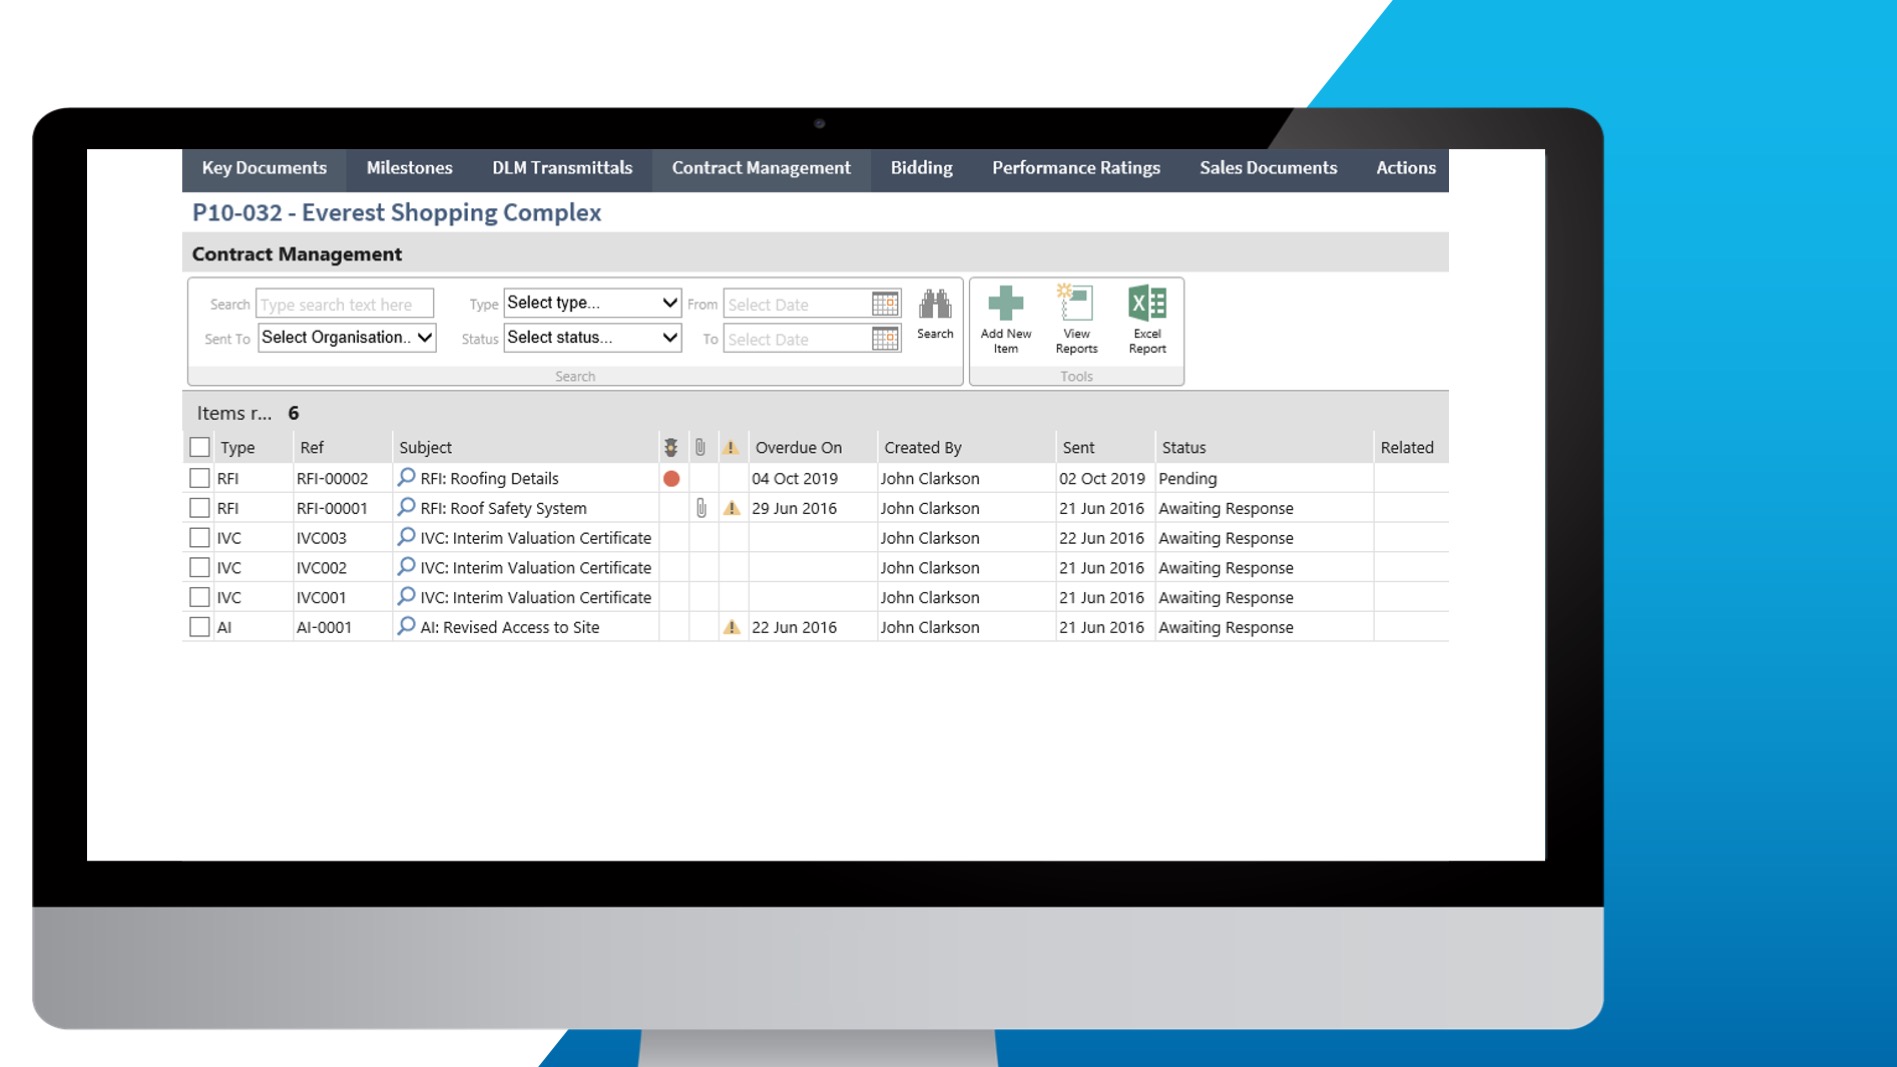Click the paperclip attachment column header icon
The height and width of the screenshot is (1067, 1897).
tap(700, 447)
